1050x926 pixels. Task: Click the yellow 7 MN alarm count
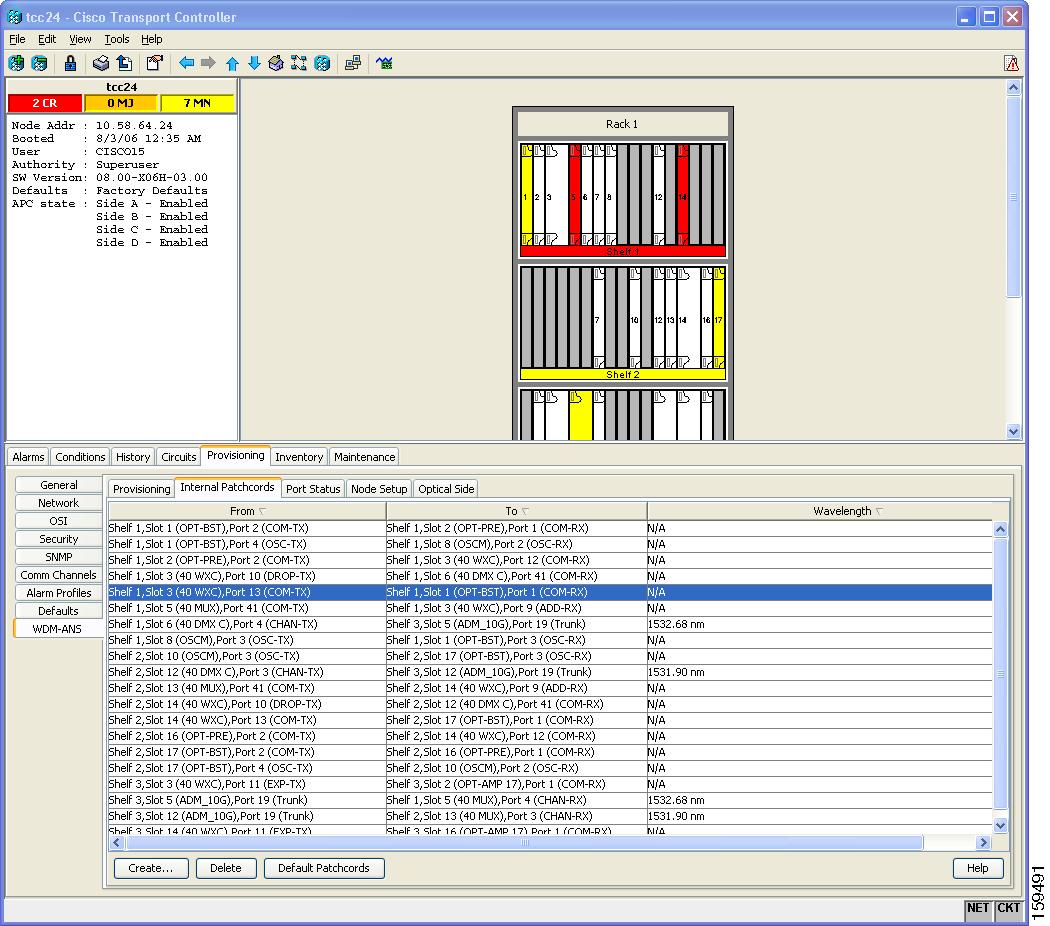(197, 103)
